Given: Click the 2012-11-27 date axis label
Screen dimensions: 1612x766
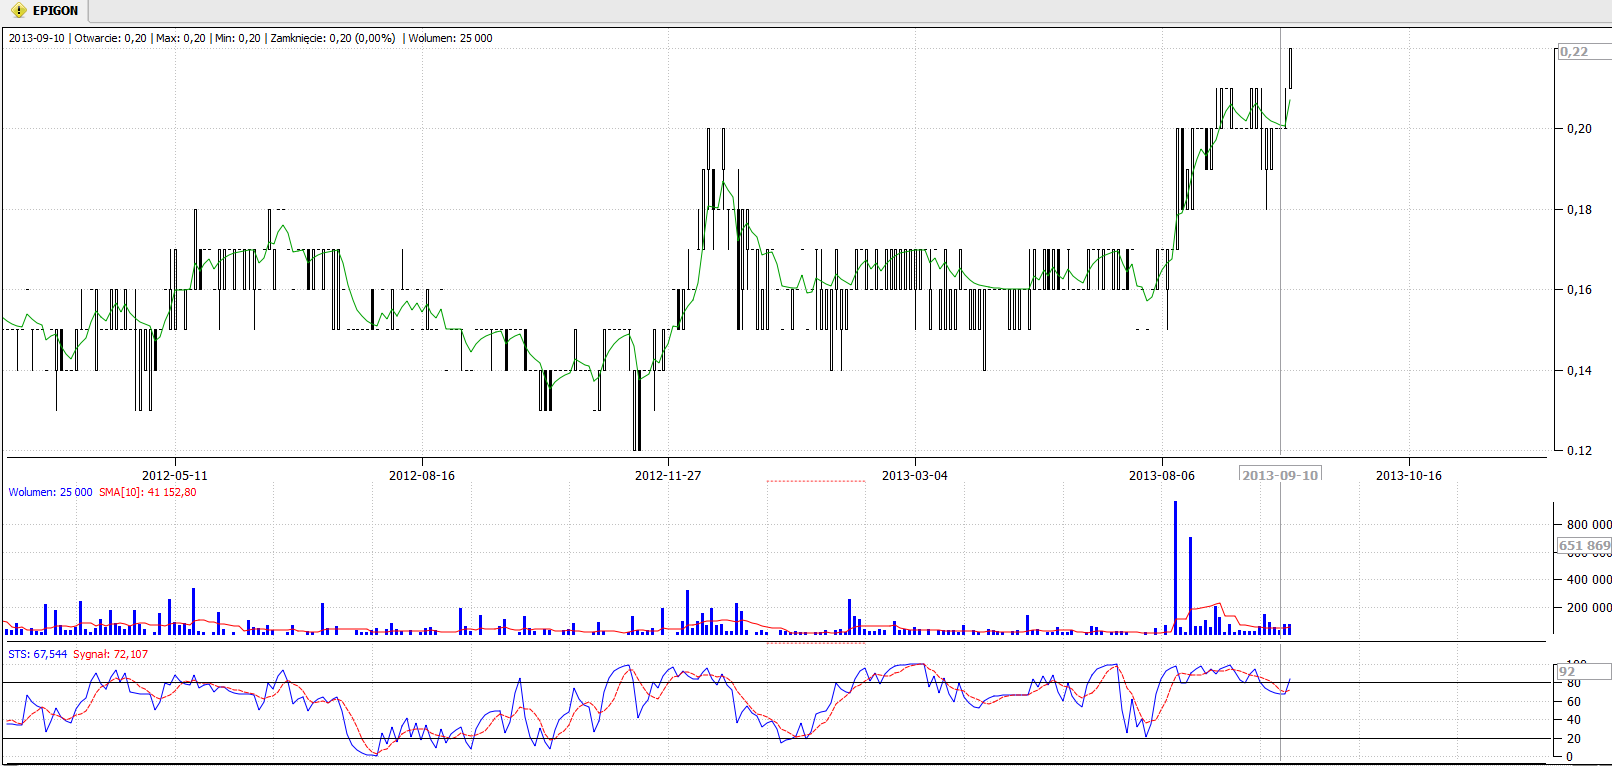Looking at the screenshot, I should [x=668, y=475].
